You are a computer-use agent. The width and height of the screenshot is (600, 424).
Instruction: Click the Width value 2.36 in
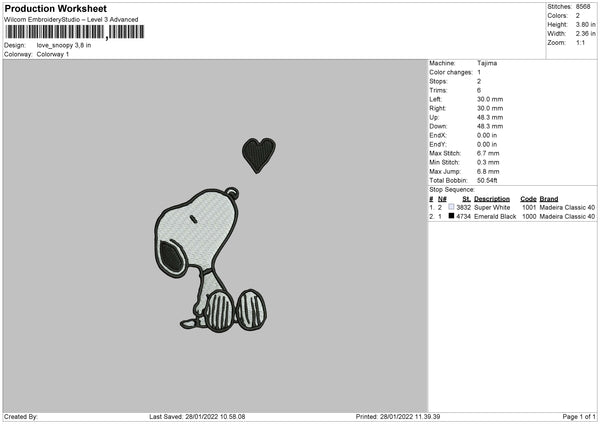[585, 34]
